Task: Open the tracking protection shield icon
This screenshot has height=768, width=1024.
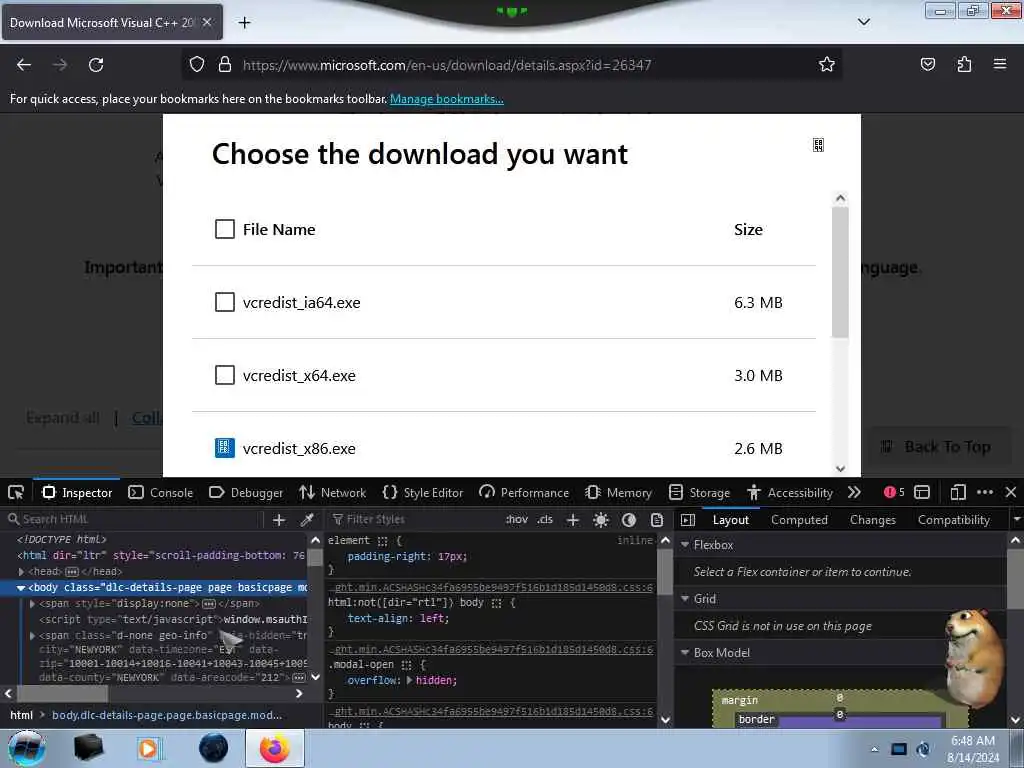Action: pyautogui.click(x=197, y=64)
